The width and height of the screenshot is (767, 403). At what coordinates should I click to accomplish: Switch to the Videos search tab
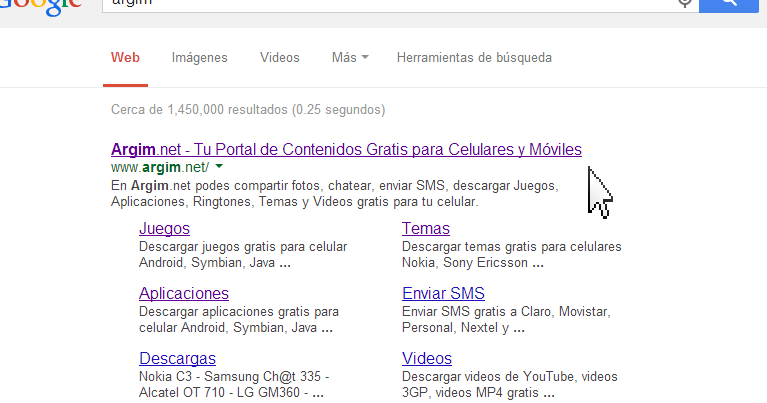pos(280,58)
